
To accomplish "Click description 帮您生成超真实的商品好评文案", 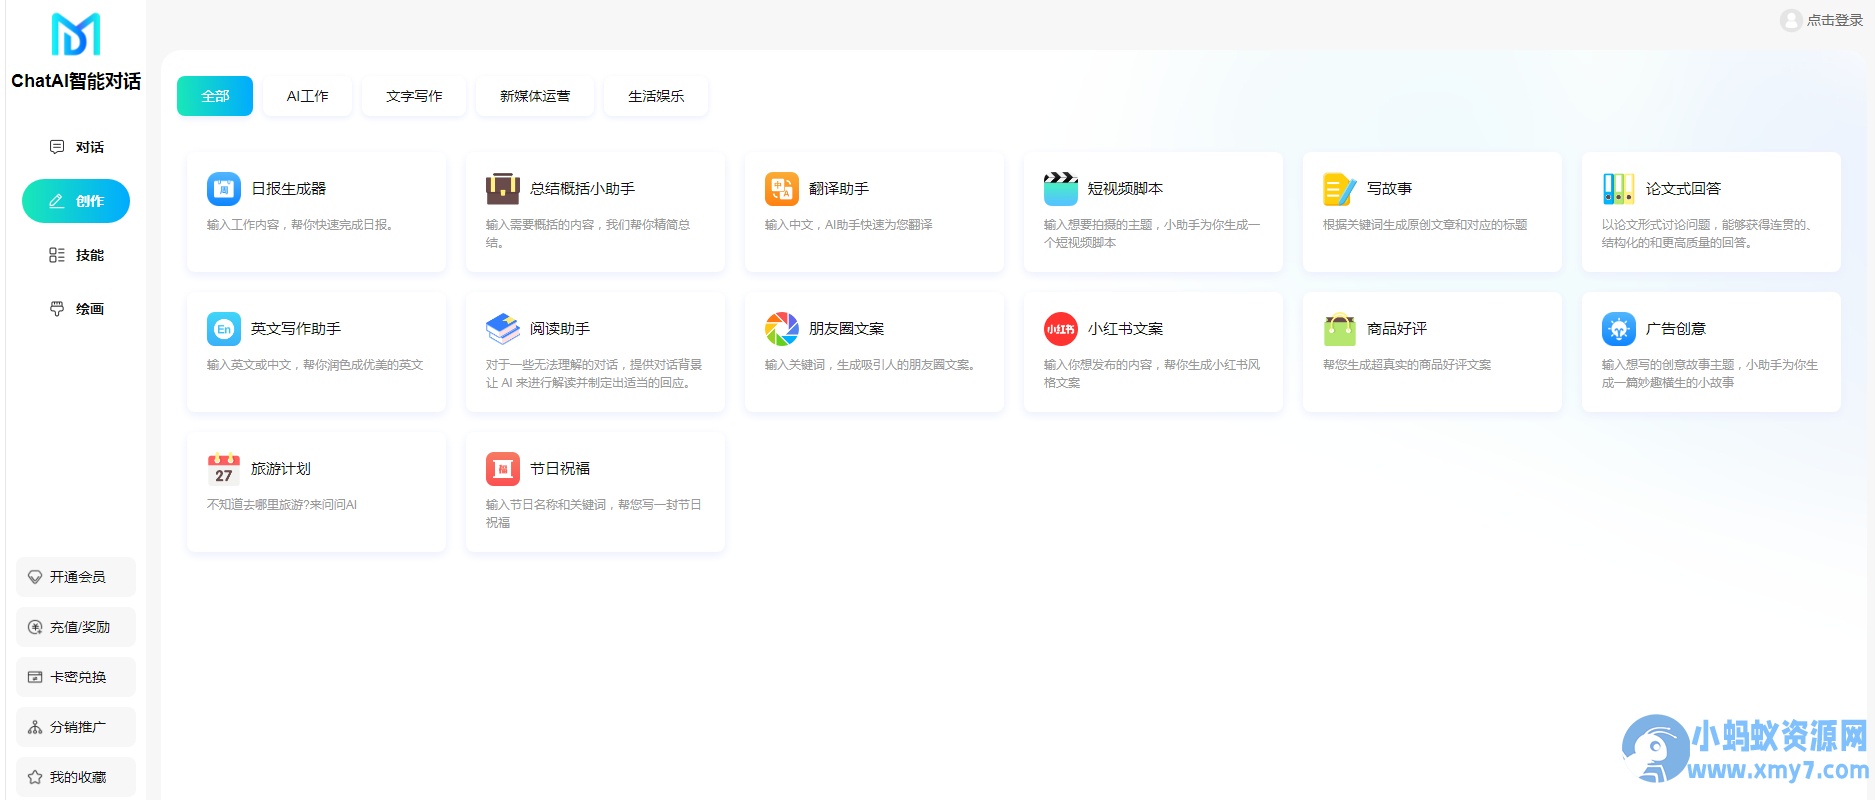I will (1407, 365).
